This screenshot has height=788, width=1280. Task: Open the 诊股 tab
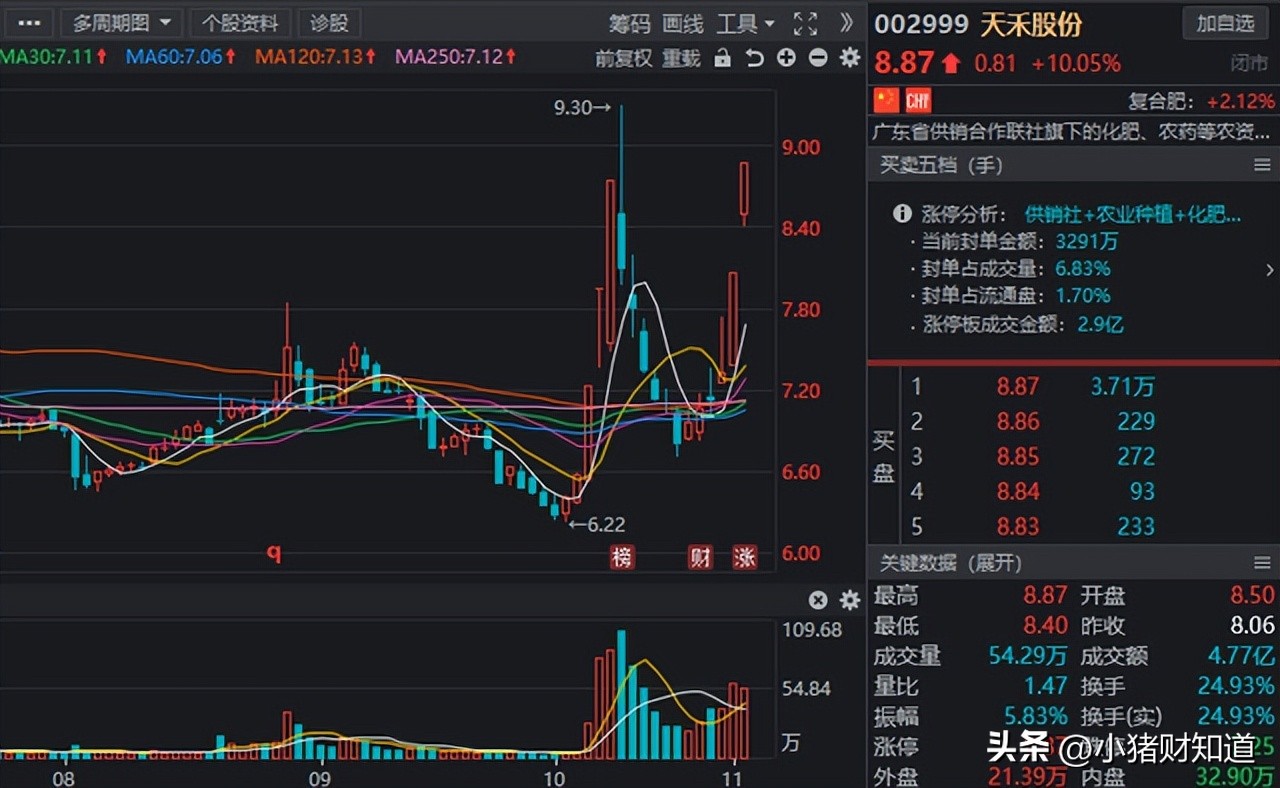tap(329, 22)
